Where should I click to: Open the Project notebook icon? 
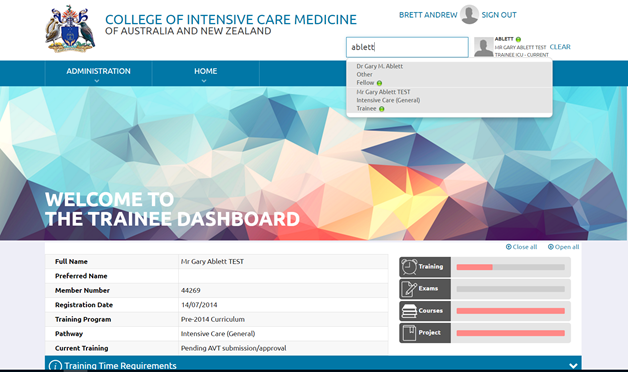(409, 333)
